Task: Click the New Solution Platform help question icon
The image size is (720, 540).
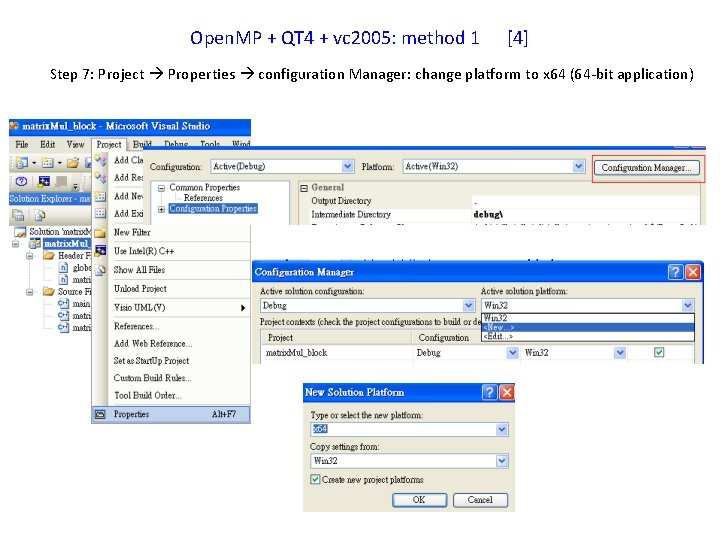Action: coord(489,392)
